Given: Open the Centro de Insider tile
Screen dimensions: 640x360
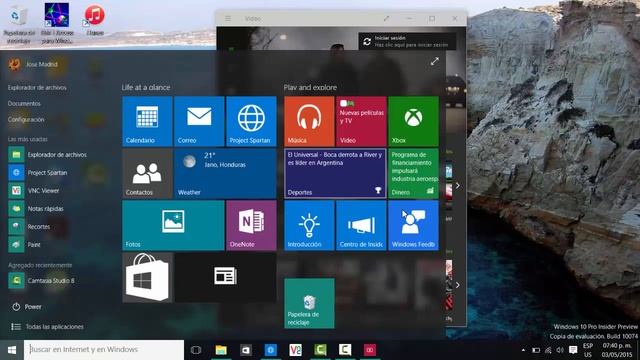Looking at the screenshot, I should click(361, 225).
